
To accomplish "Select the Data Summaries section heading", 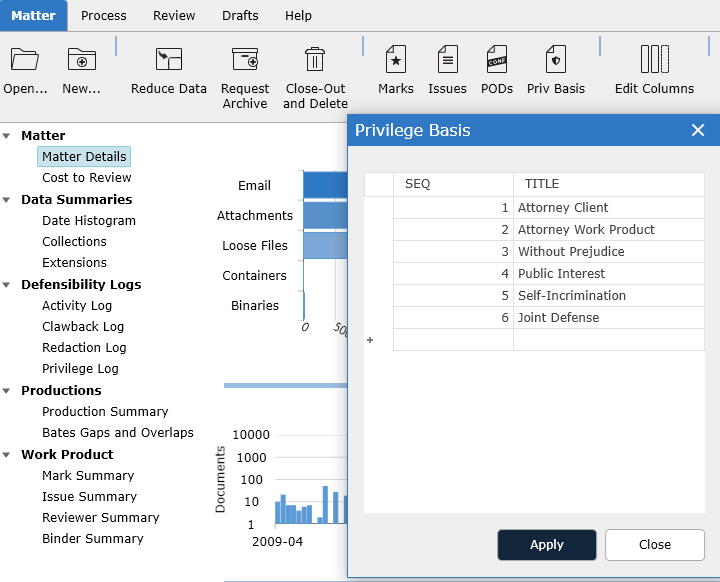I will (x=77, y=199).
